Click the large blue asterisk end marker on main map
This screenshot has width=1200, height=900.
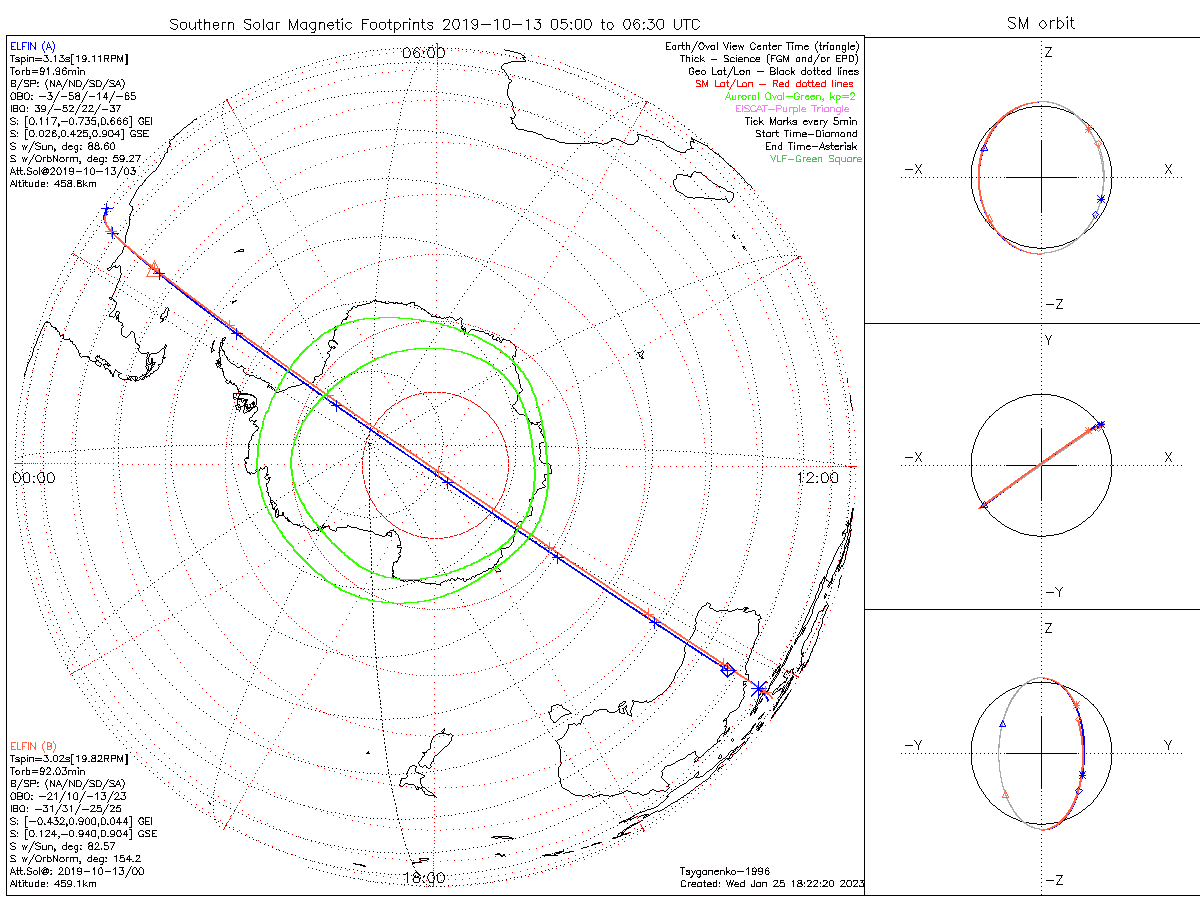click(759, 689)
